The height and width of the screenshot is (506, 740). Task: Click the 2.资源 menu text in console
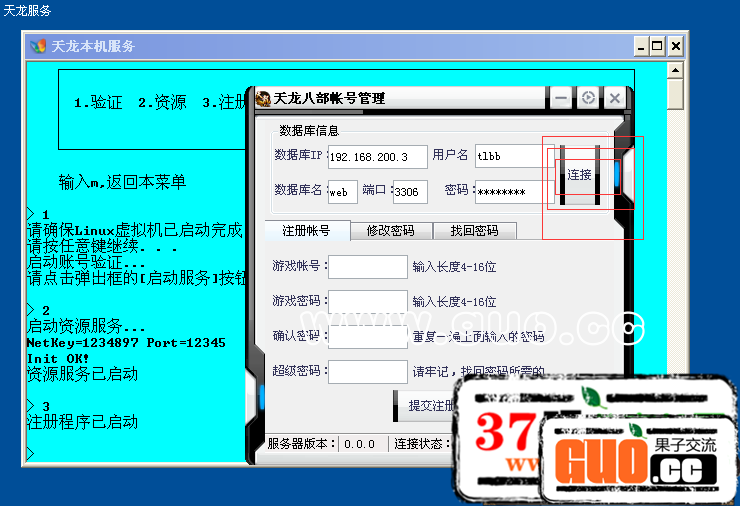click(x=162, y=102)
